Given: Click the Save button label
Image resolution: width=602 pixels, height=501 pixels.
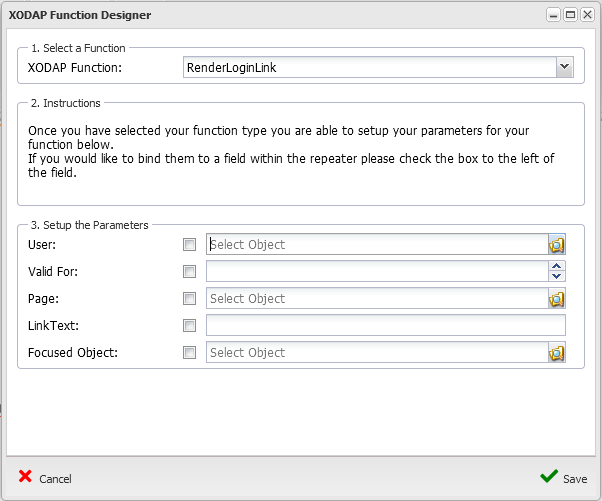Looking at the screenshot, I should (x=575, y=479).
